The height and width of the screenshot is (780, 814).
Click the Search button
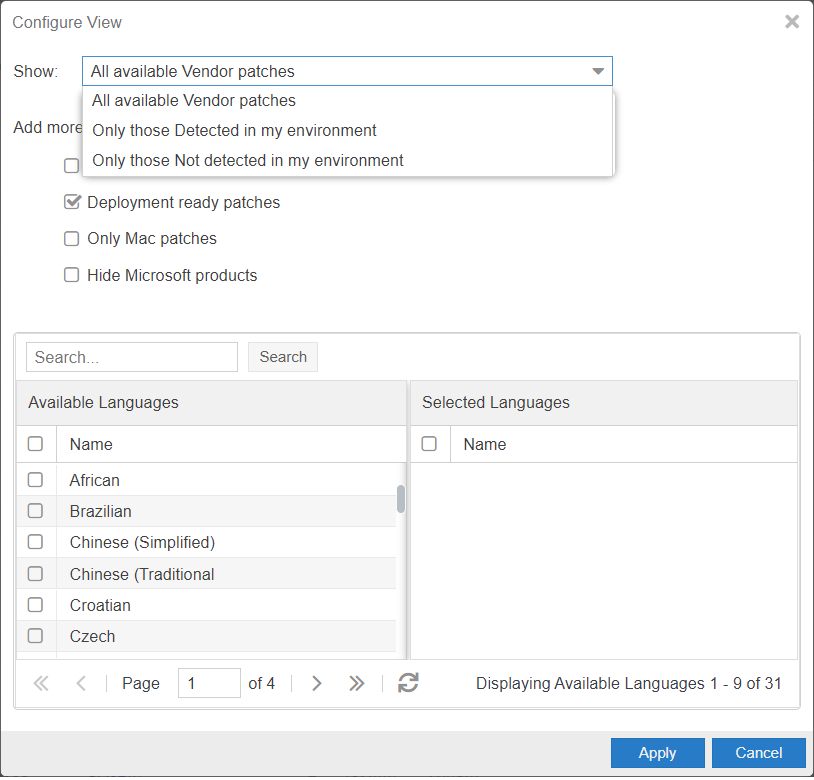282,356
